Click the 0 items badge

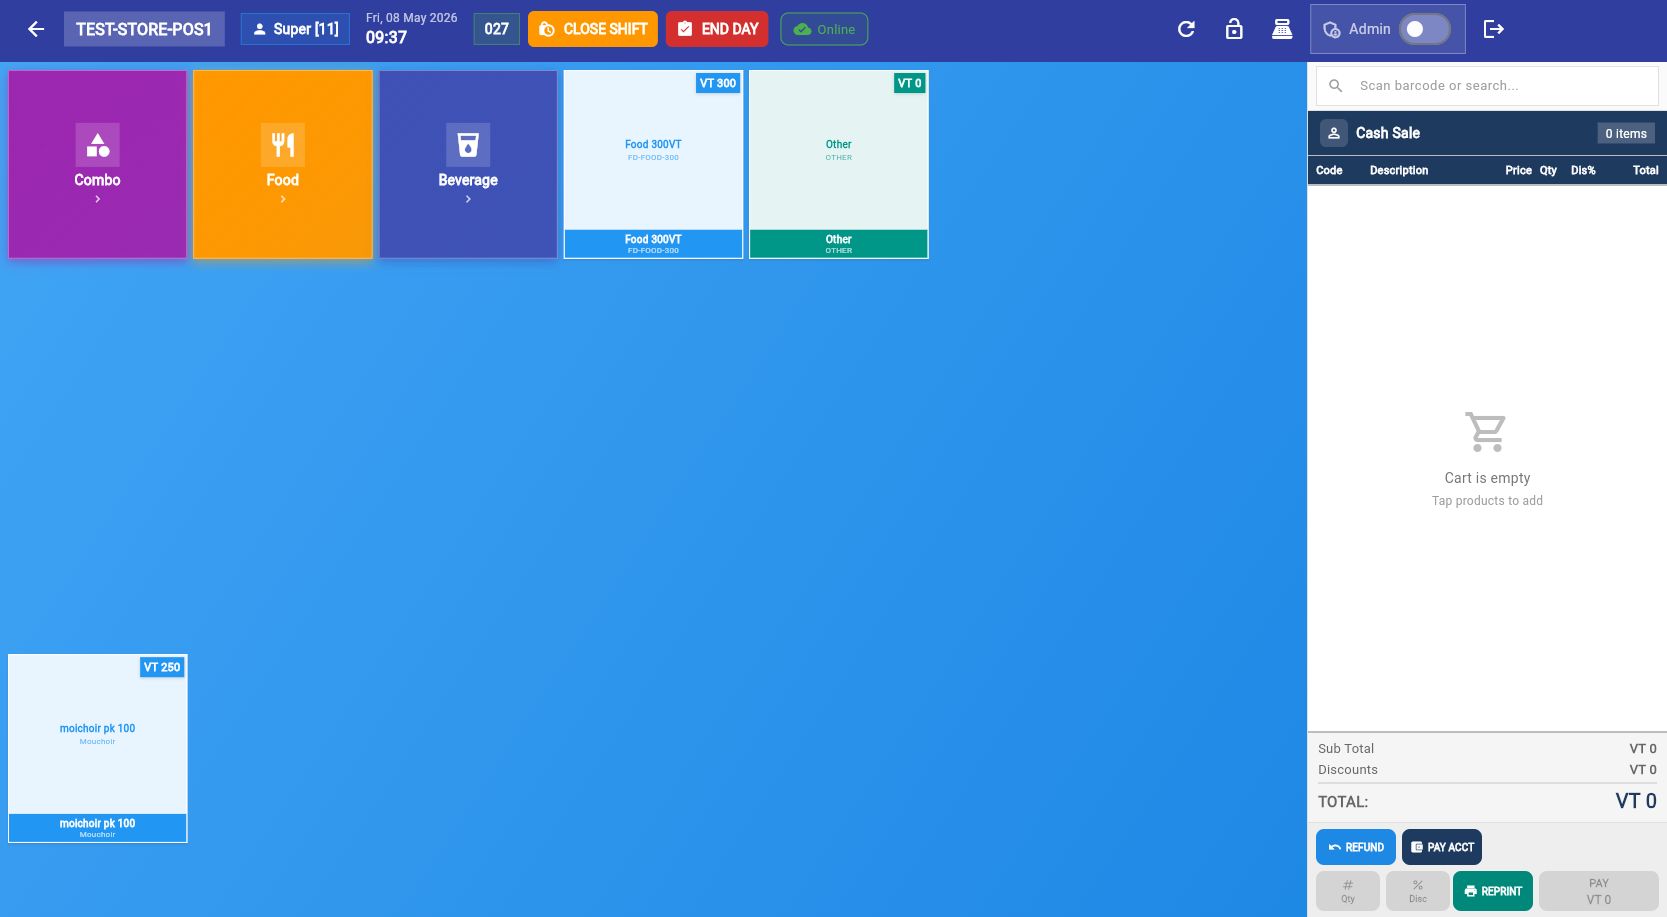tap(1626, 133)
